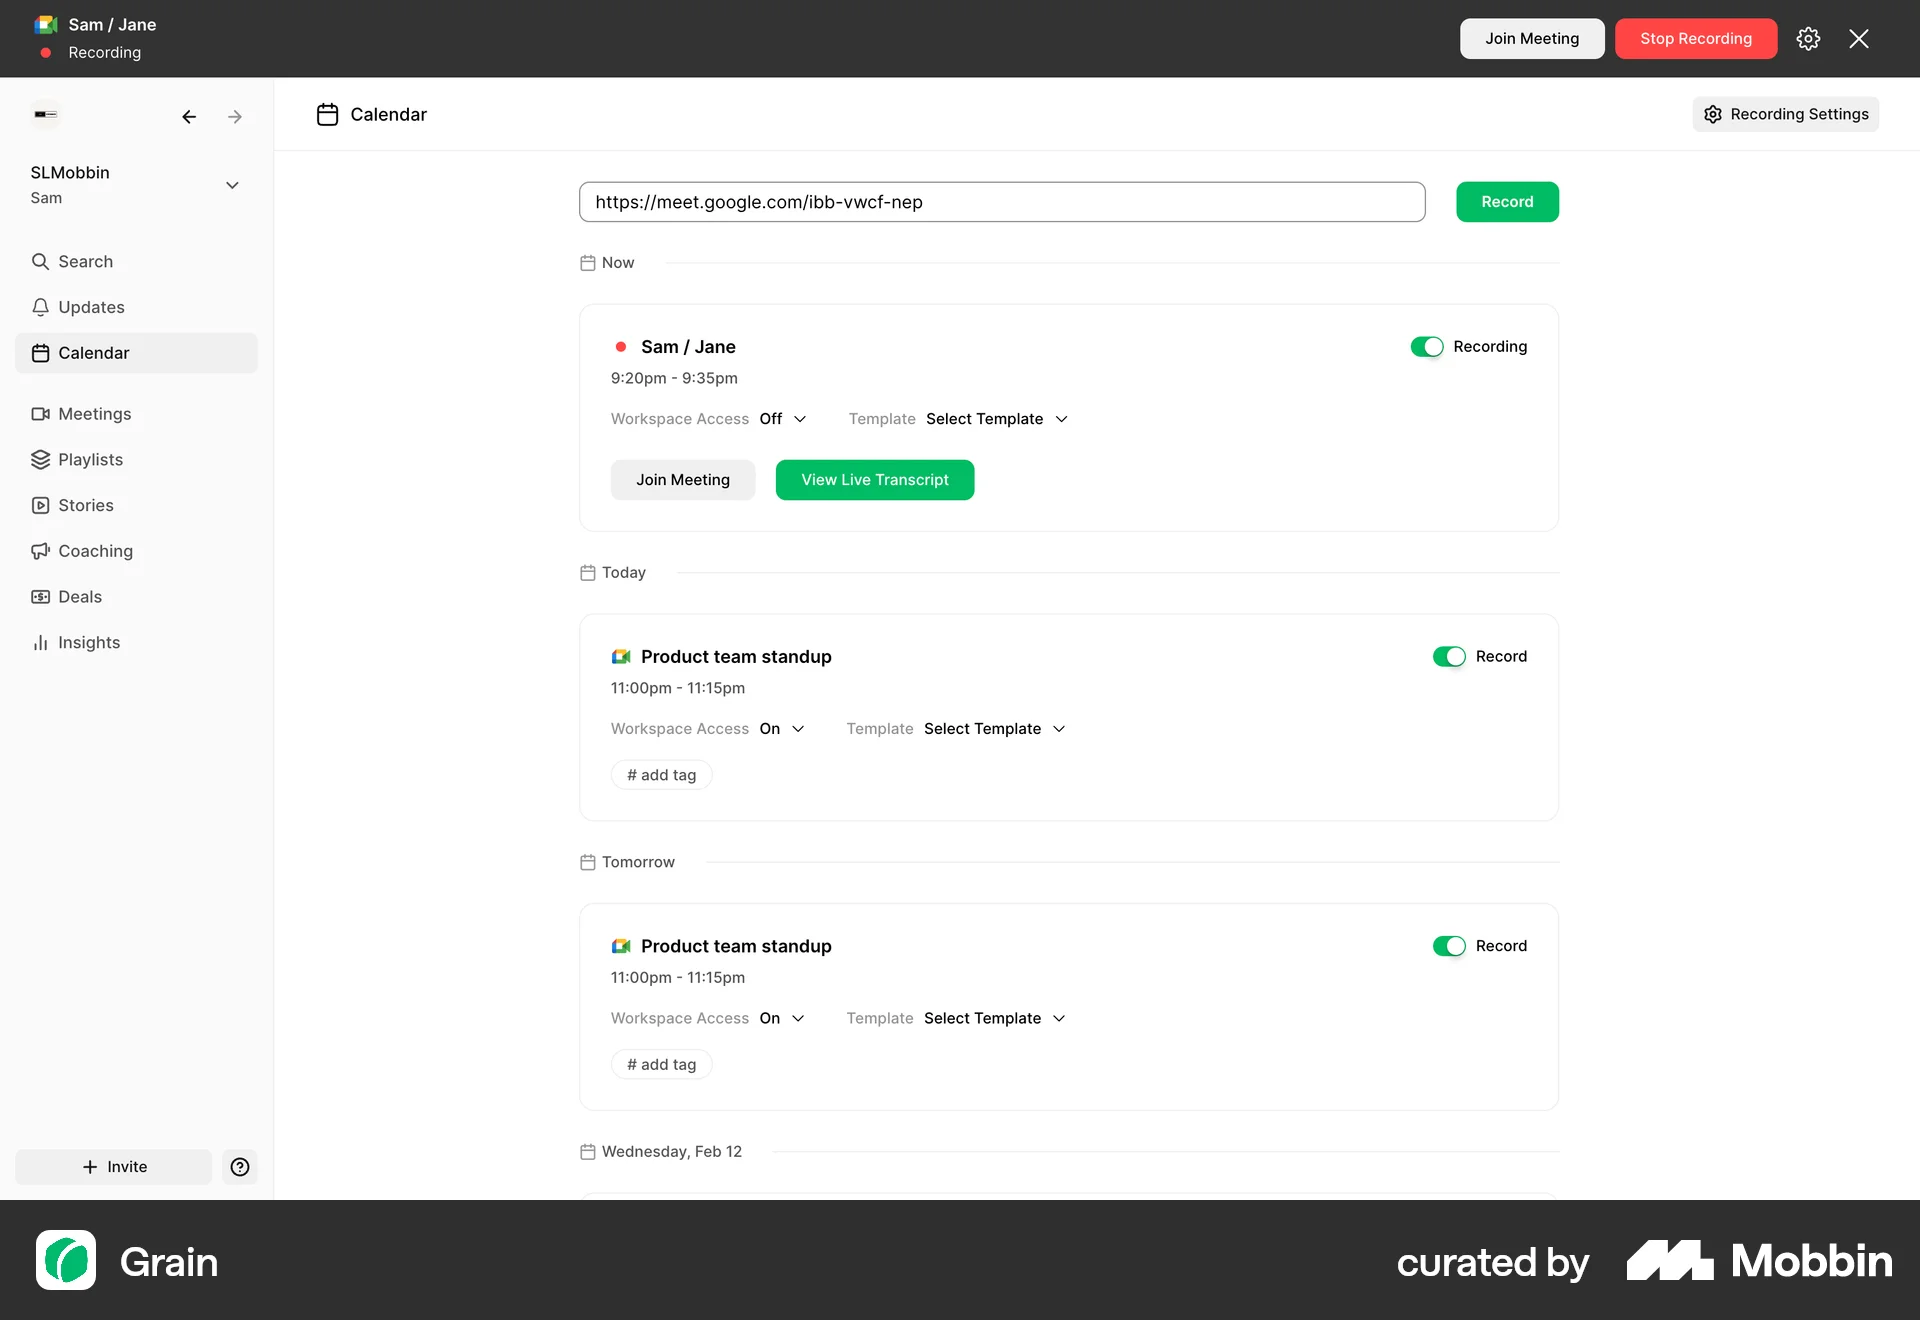
Task: Open the Stories section
Action: [x=85, y=505]
